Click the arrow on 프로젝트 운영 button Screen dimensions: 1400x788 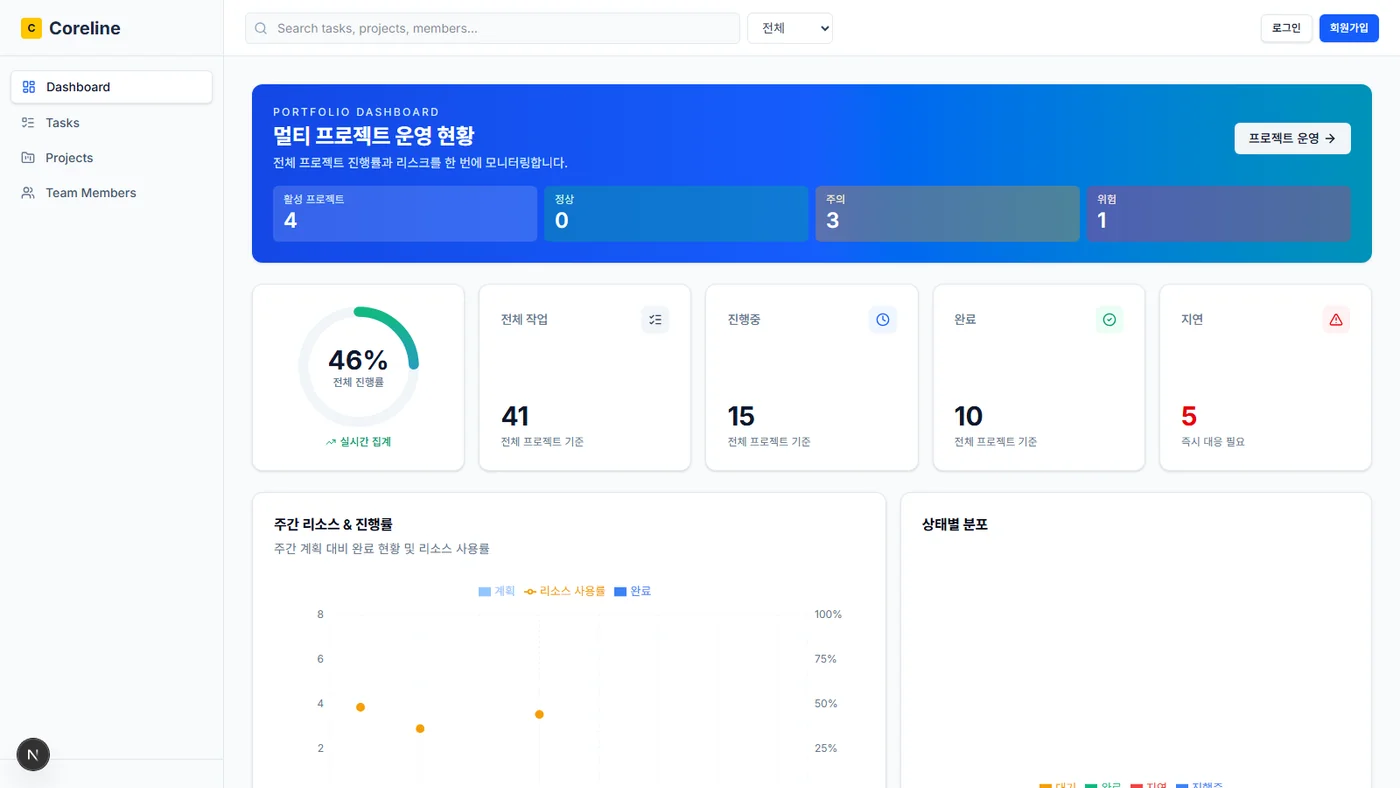(x=1330, y=139)
